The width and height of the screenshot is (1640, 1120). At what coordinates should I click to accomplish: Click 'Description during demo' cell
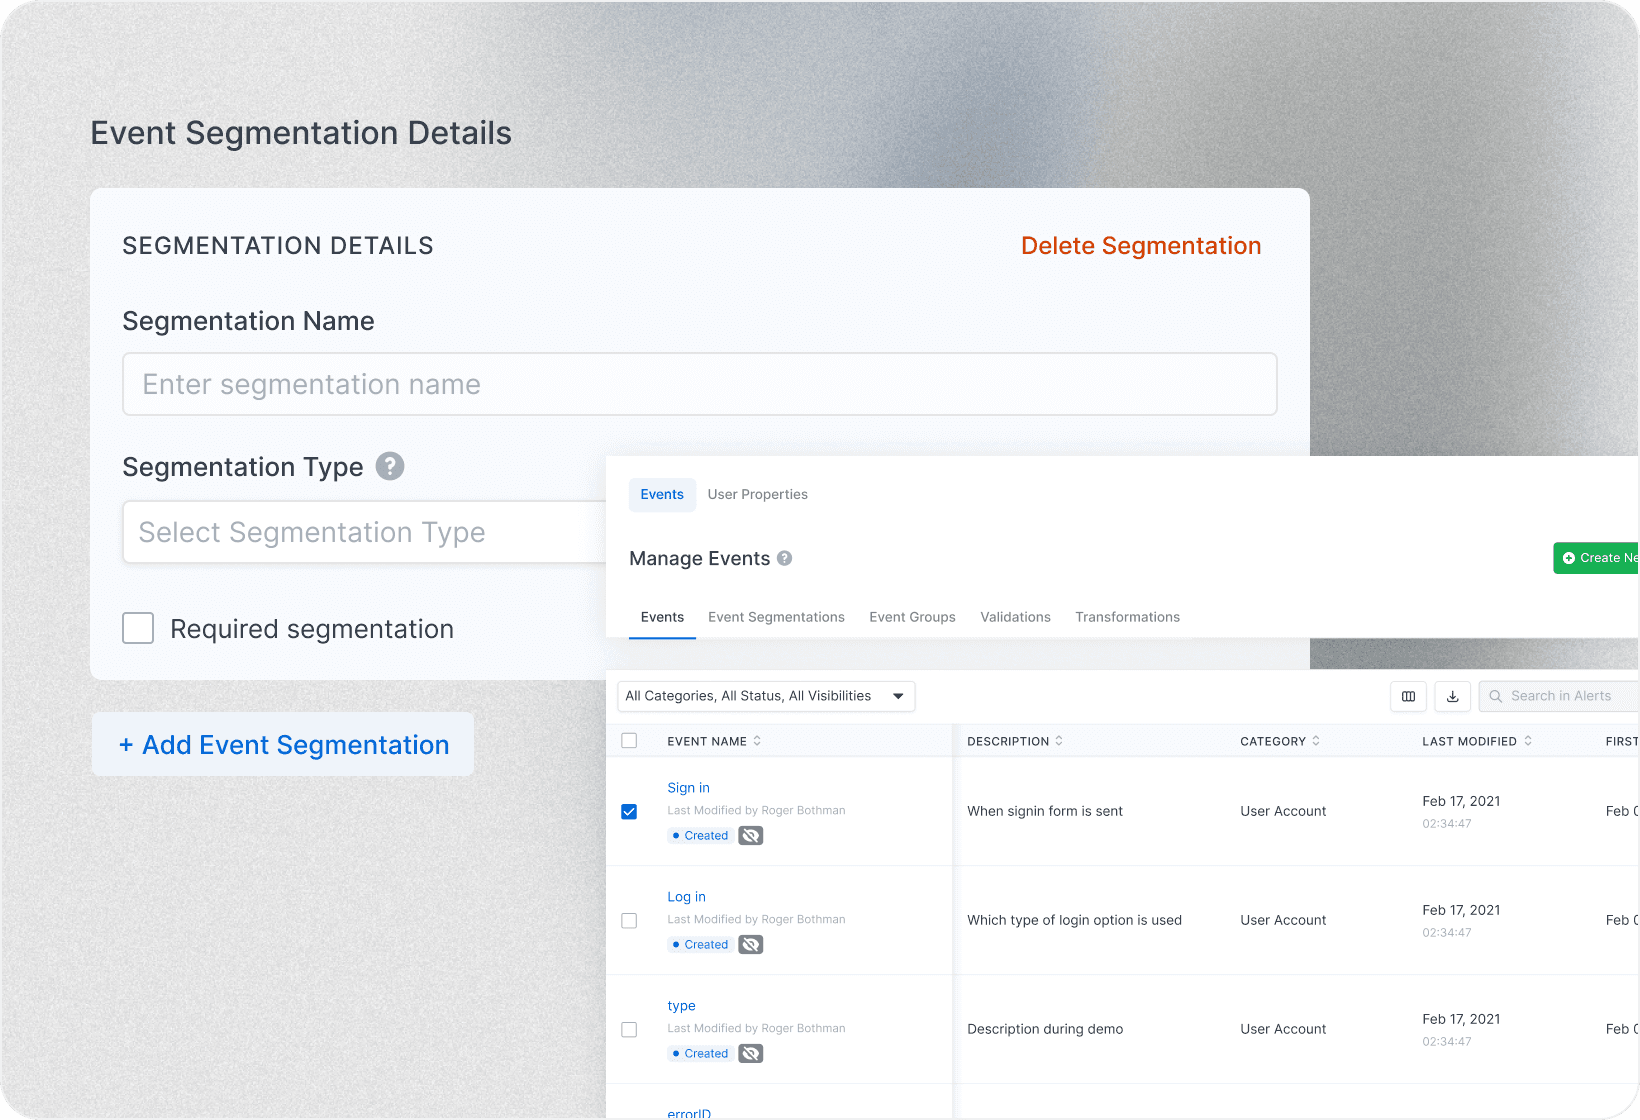(1045, 1029)
